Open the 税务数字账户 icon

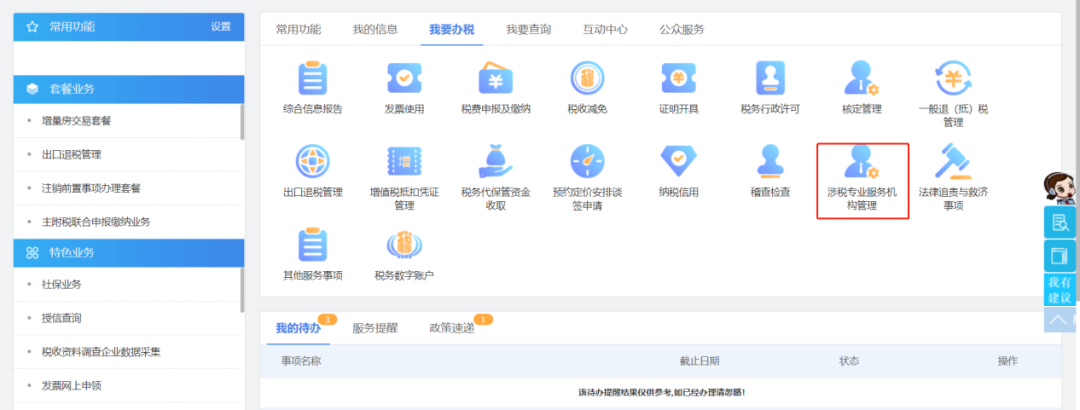tap(404, 245)
